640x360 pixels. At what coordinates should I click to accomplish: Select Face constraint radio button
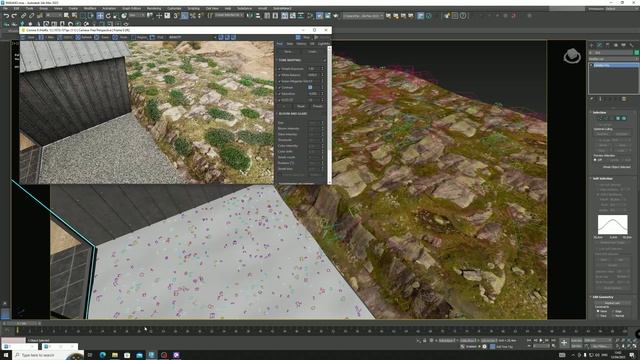(x=598, y=316)
